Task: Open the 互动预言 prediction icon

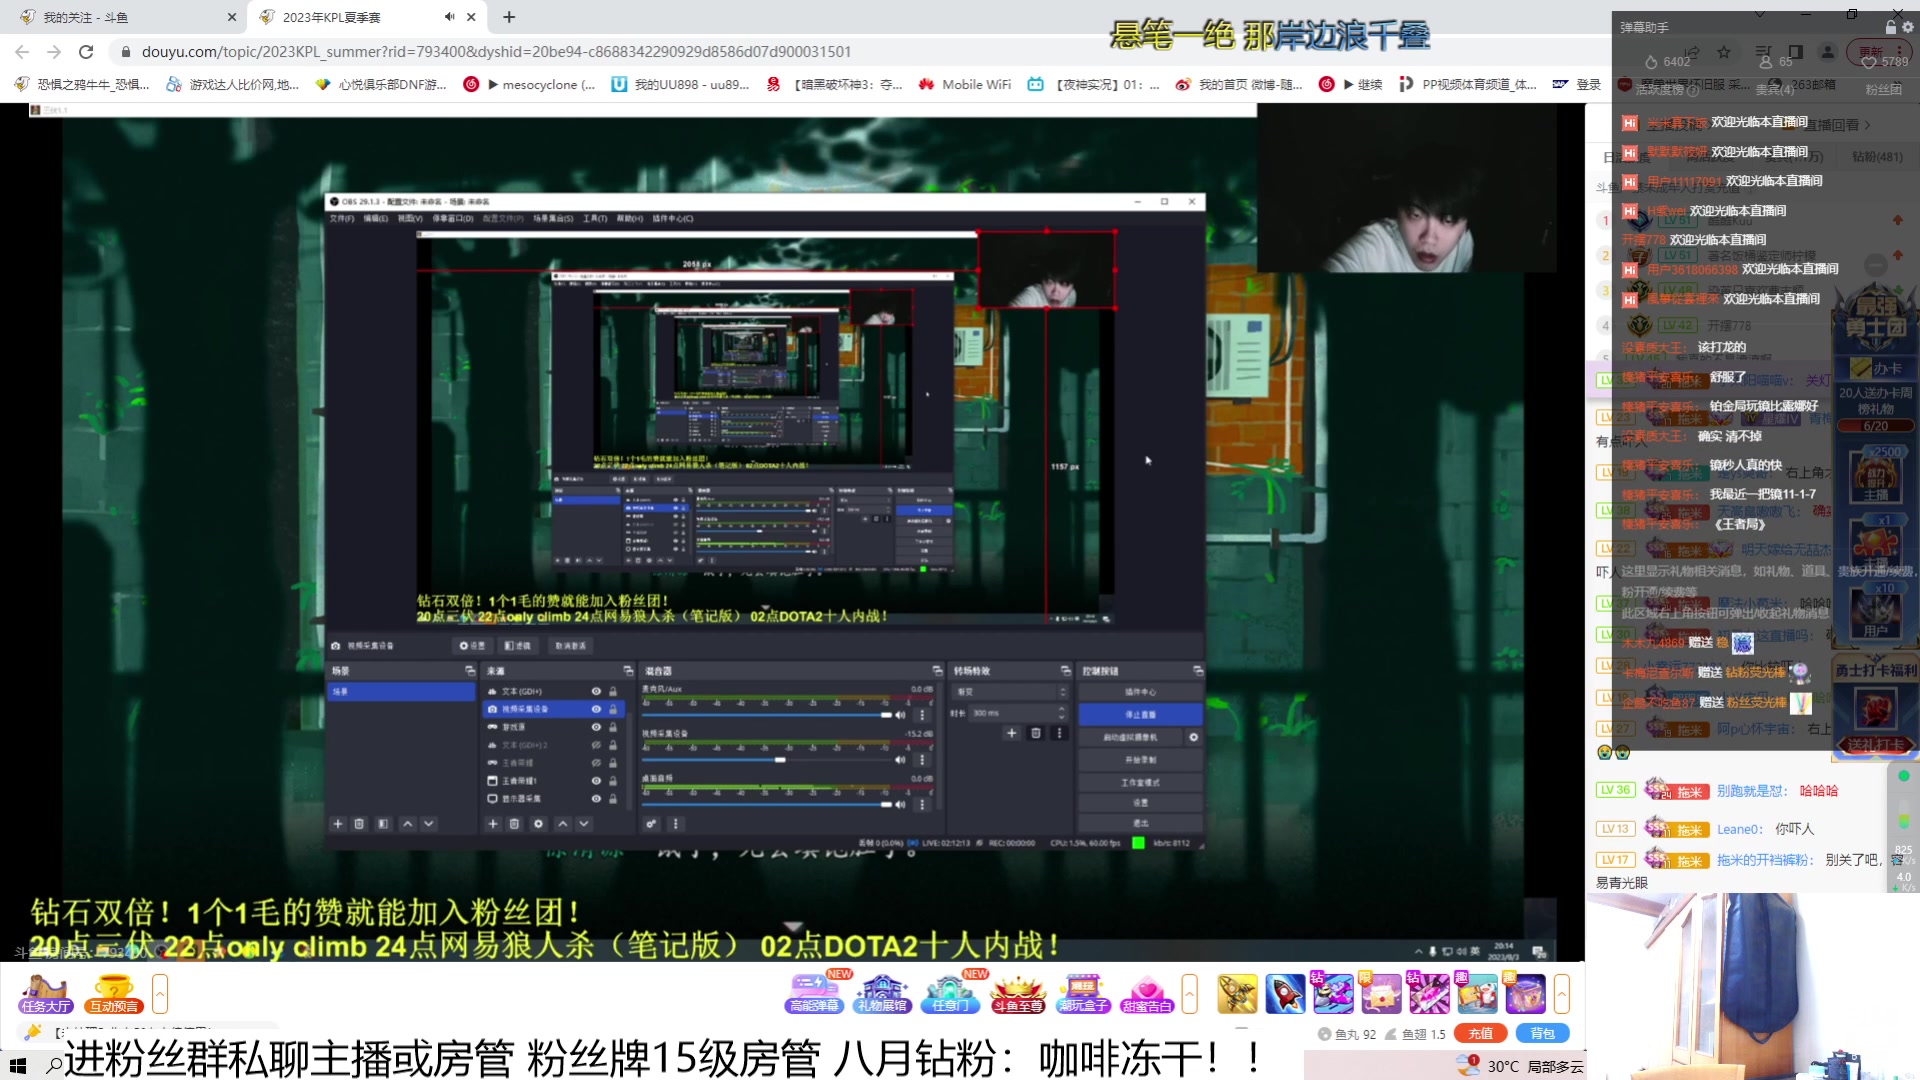Action: coord(114,993)
